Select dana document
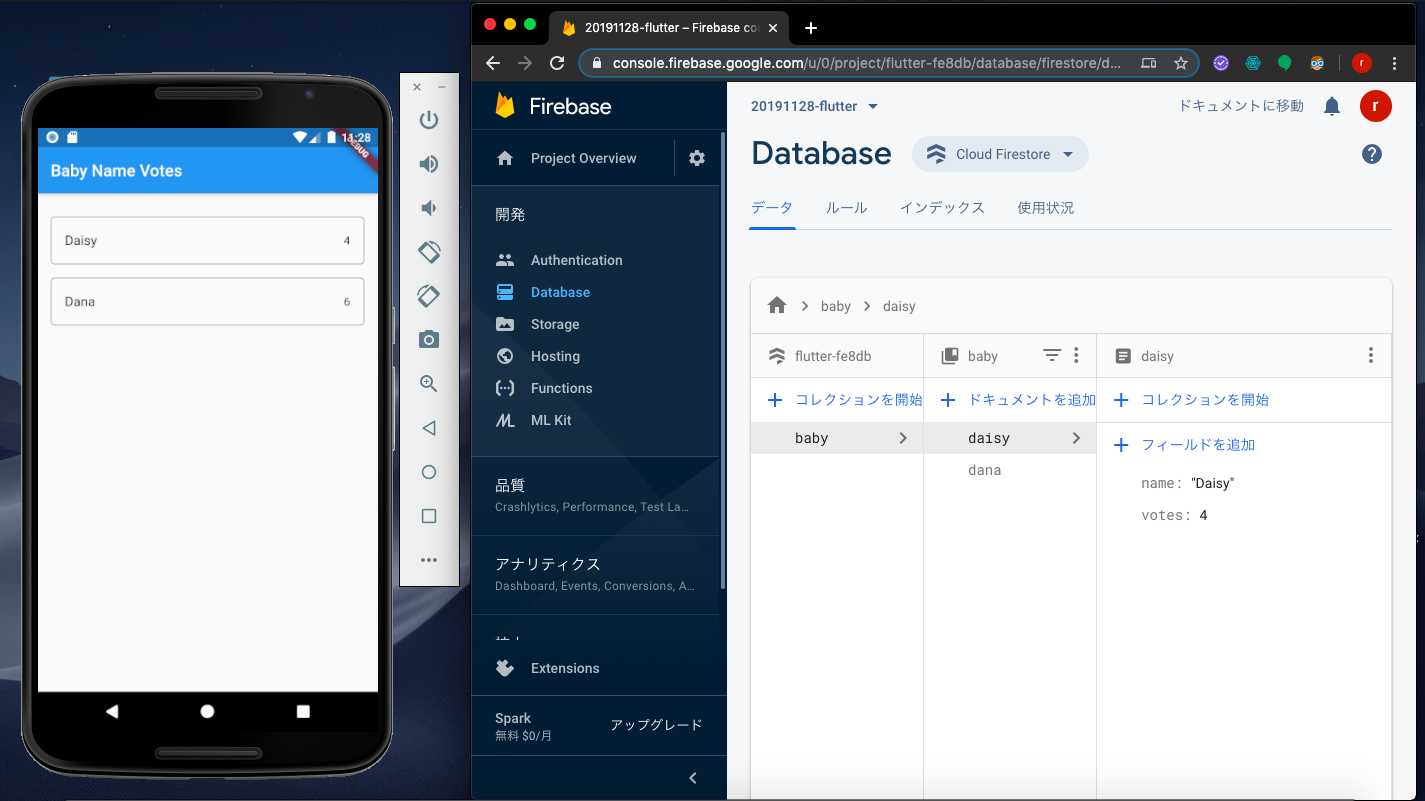Image resolution: width=1425 pixels, height=801 pixels. click(985, 470)
